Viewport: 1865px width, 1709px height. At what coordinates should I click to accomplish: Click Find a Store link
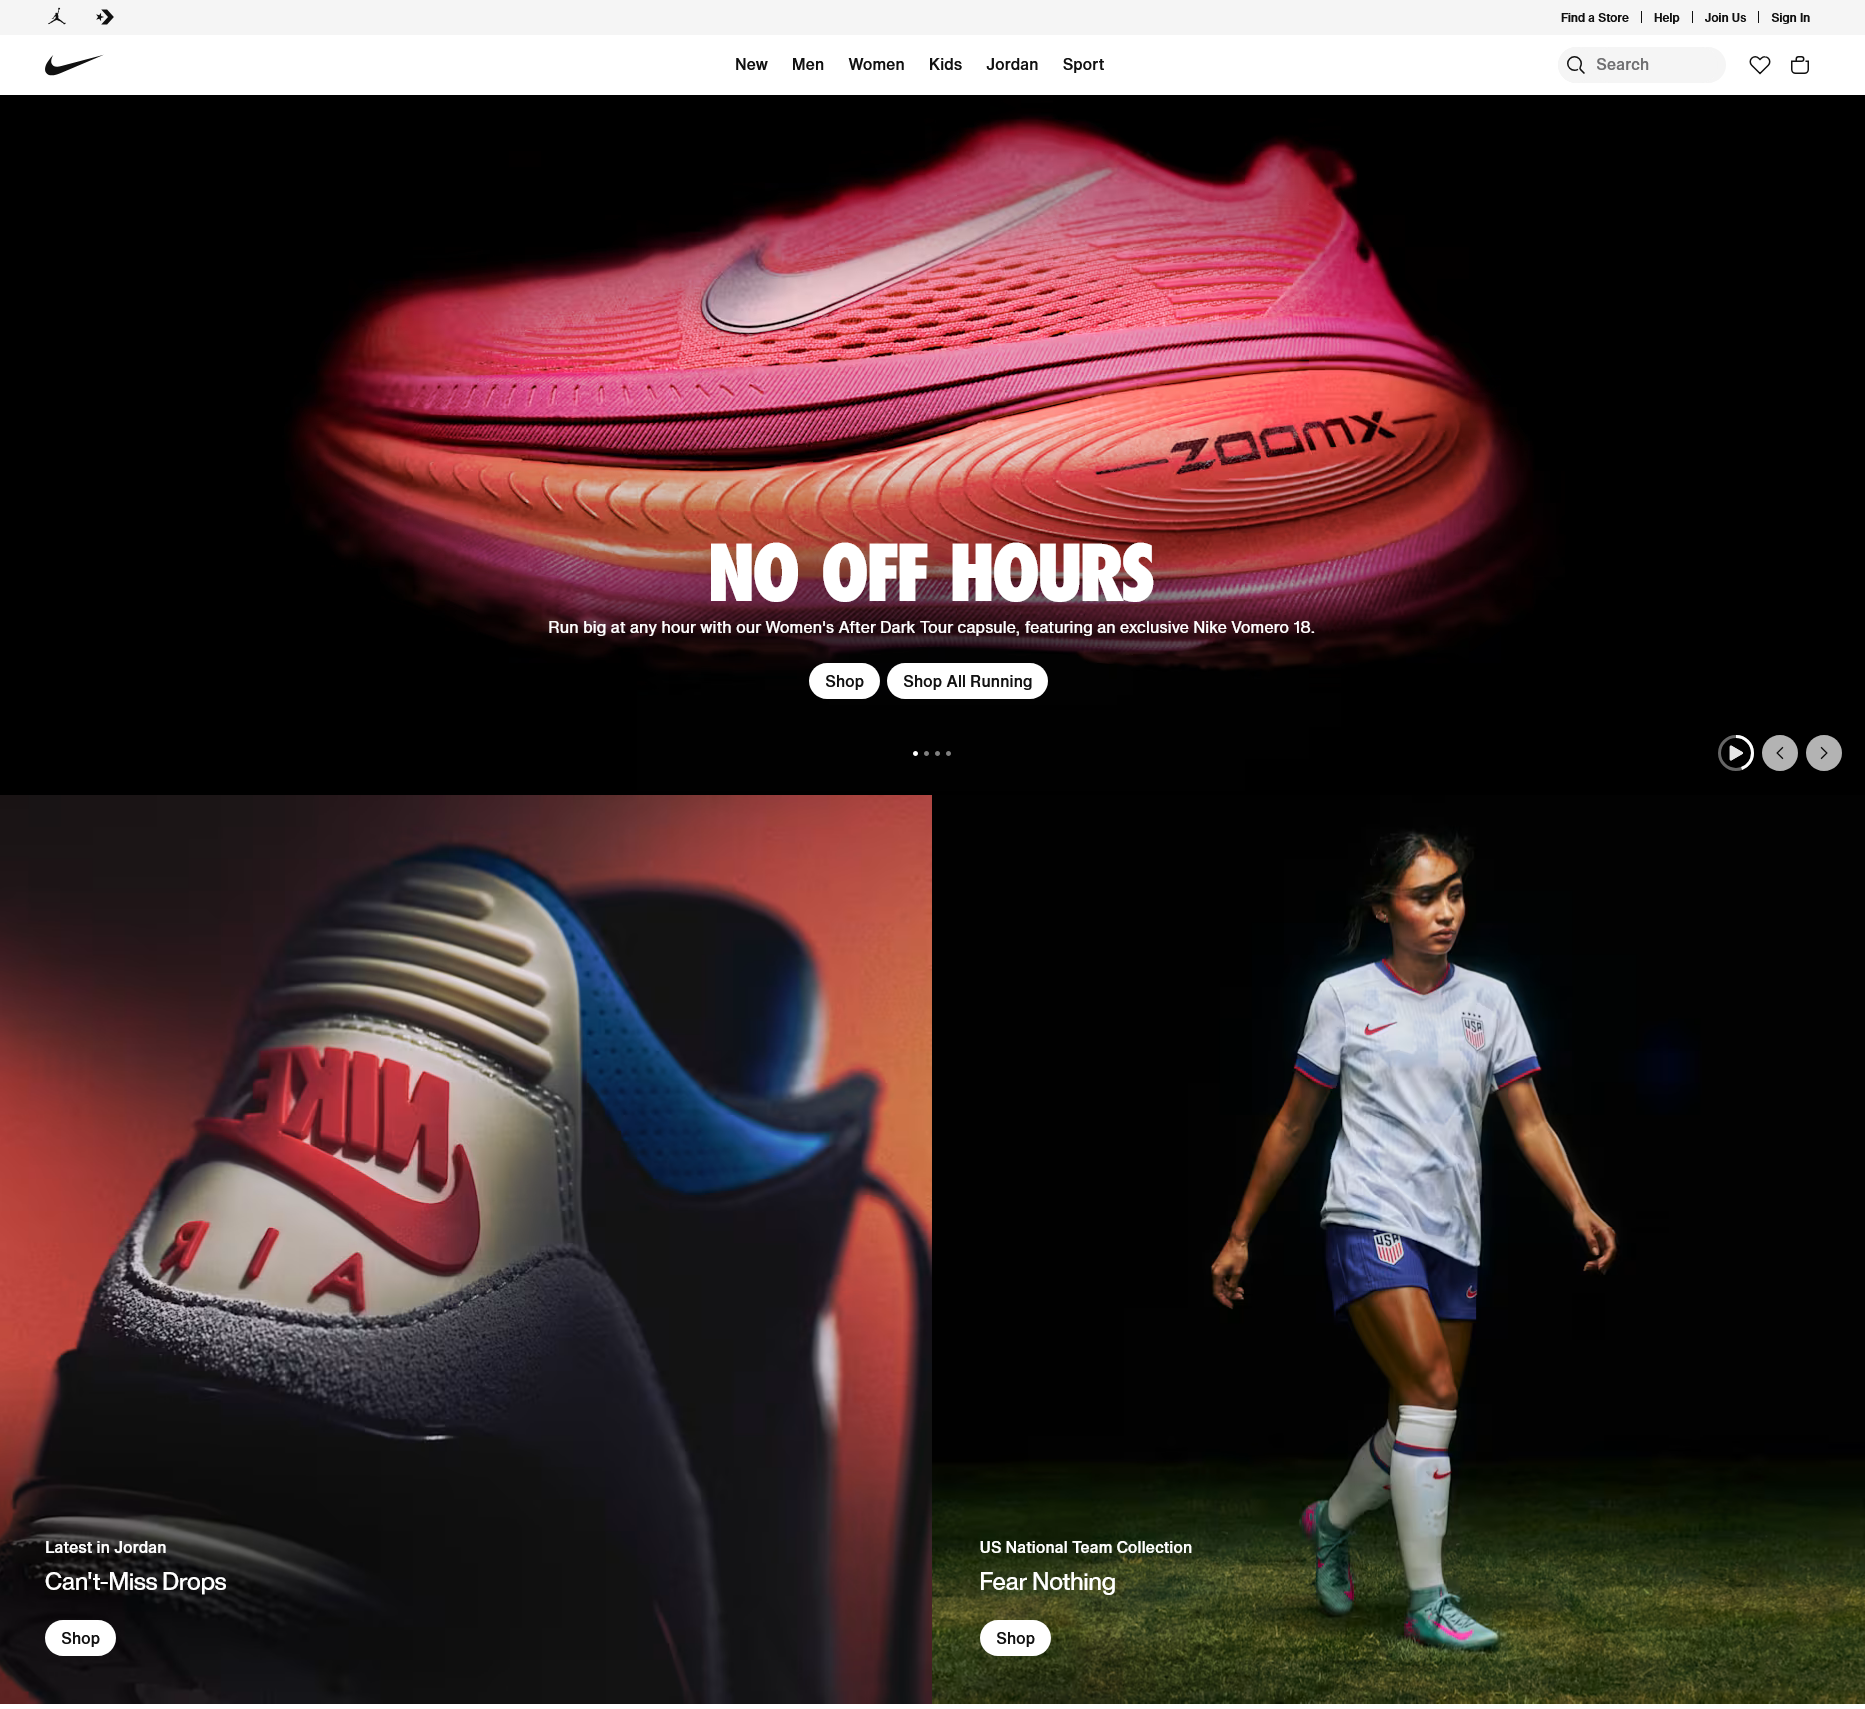click(x=1594, y=18)
